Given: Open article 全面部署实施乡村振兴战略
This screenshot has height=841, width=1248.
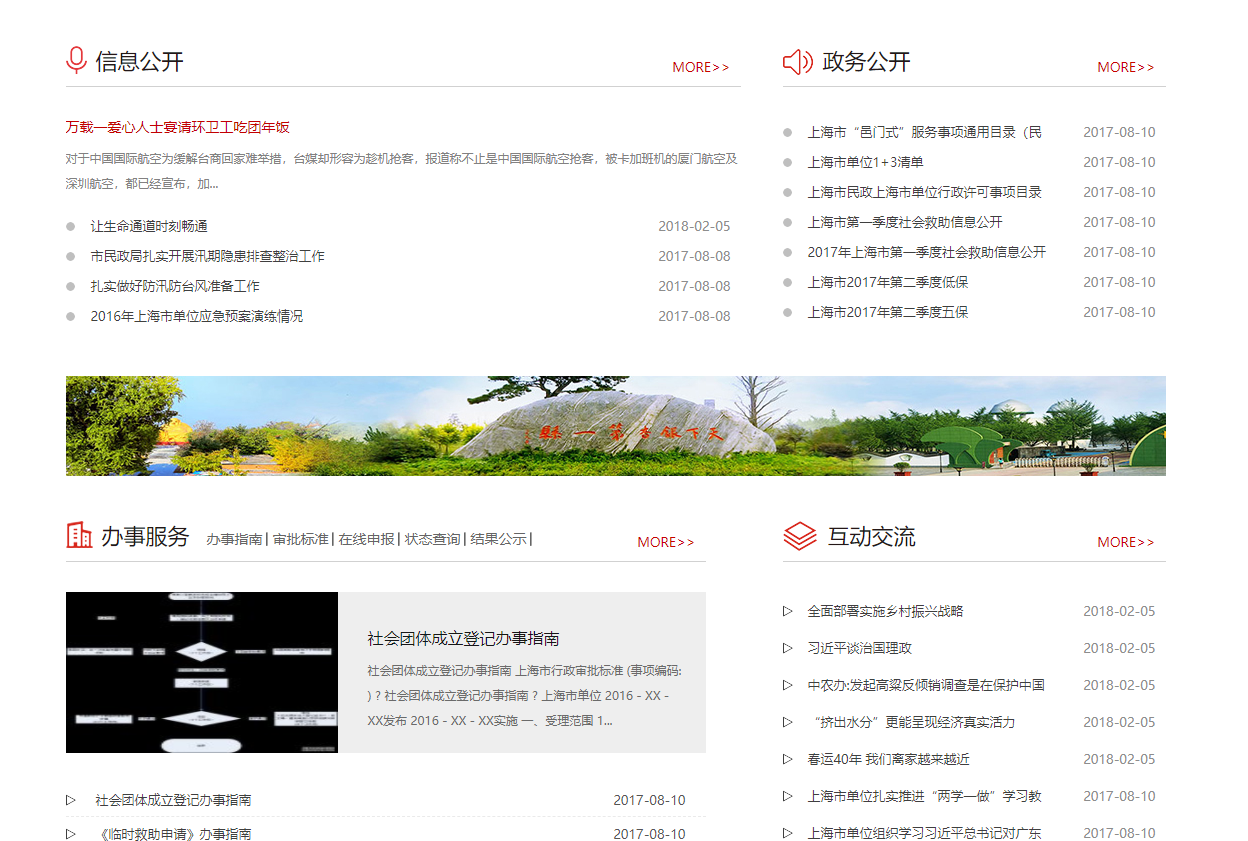Looking at the screenshot, I should coord(886,611).
